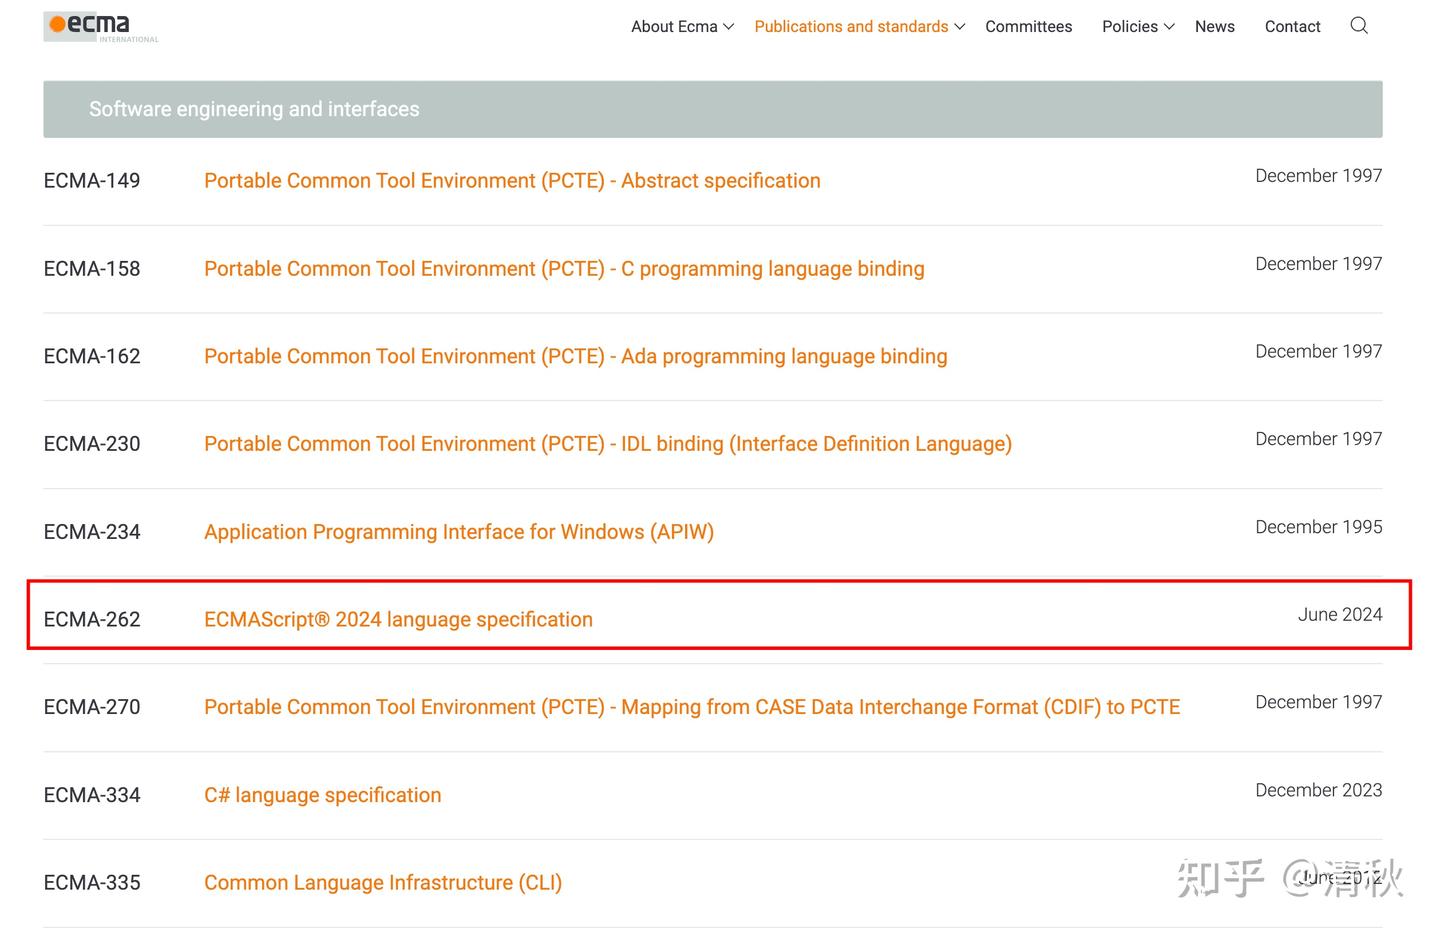Click the Software engineering and interfaces header
Screen dimensions: 1440x936
coord(254,109)
